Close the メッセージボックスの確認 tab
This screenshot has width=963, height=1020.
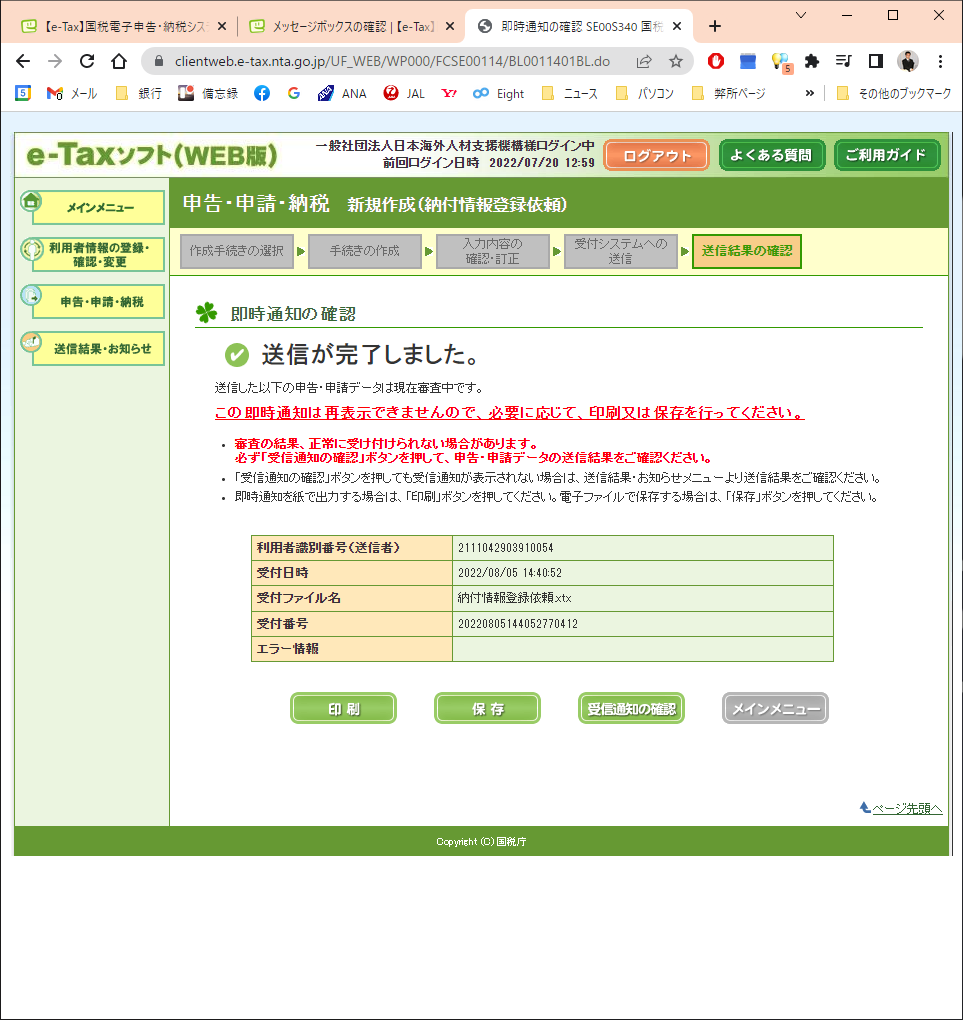[x=450, y=26]
